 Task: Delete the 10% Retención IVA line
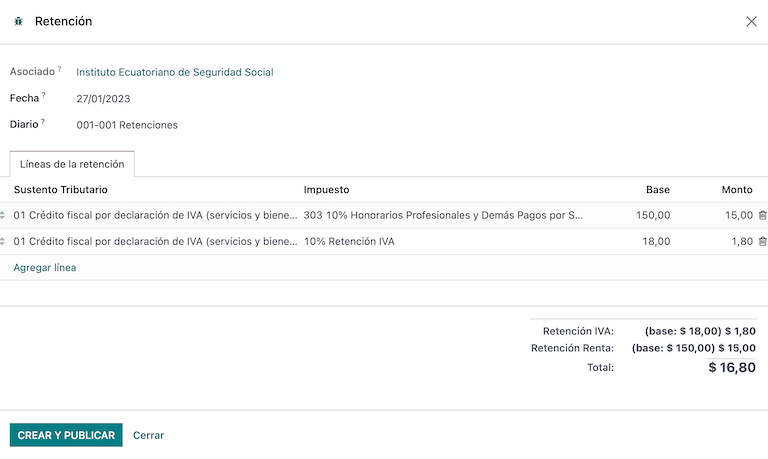pos(762,241)
